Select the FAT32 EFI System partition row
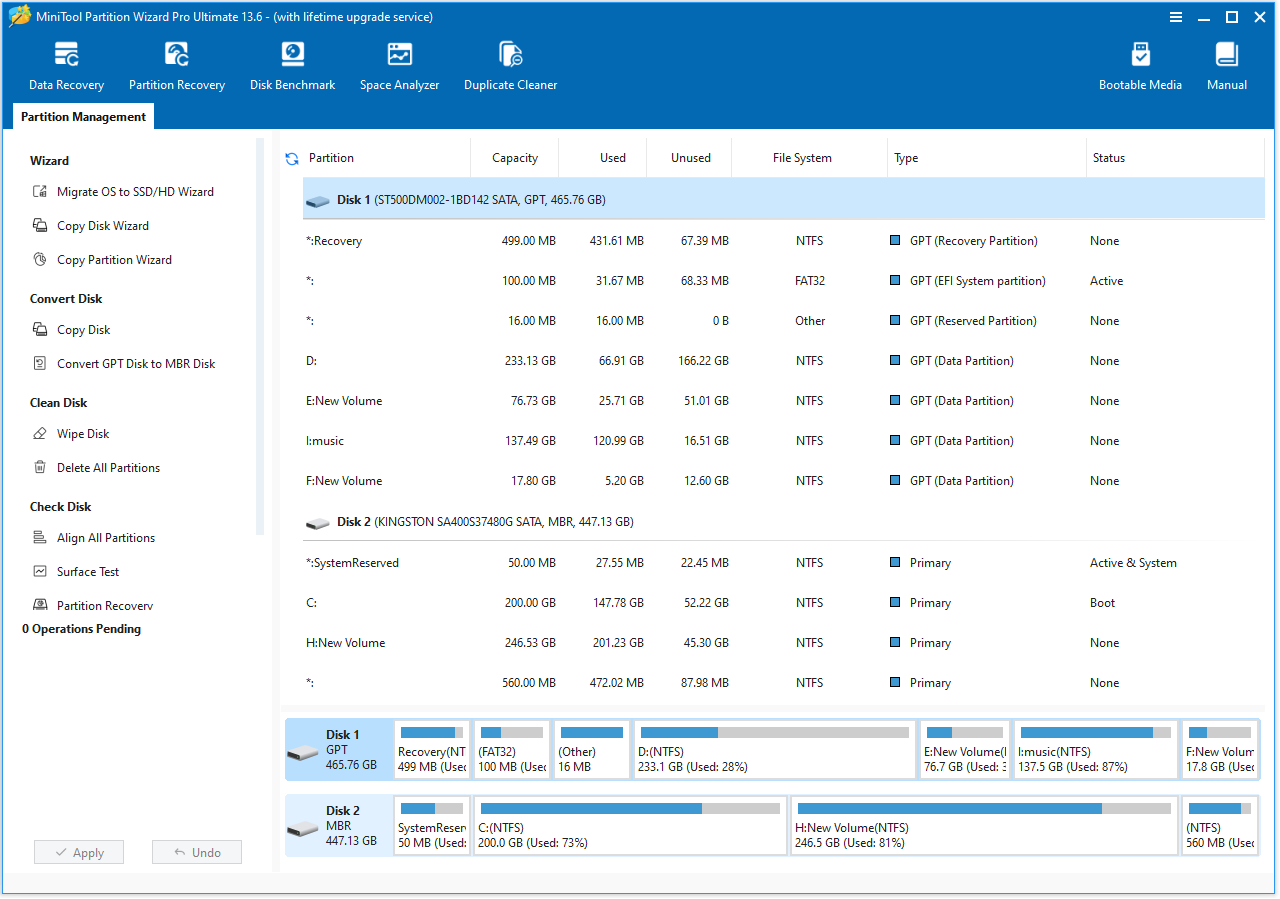Image resolution: width=1280 pixels, height=899 pixels. (784, 281)
